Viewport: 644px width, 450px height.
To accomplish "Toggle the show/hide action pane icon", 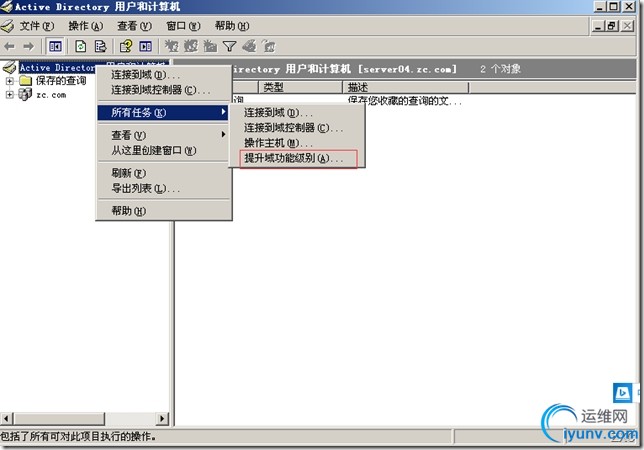I will tap(145, 46).
